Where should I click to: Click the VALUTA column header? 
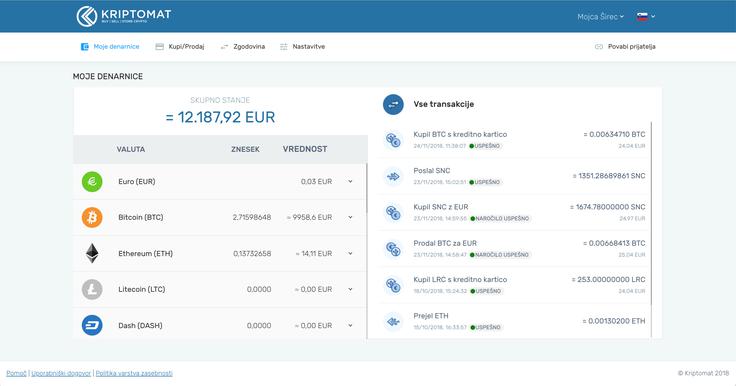130,149
